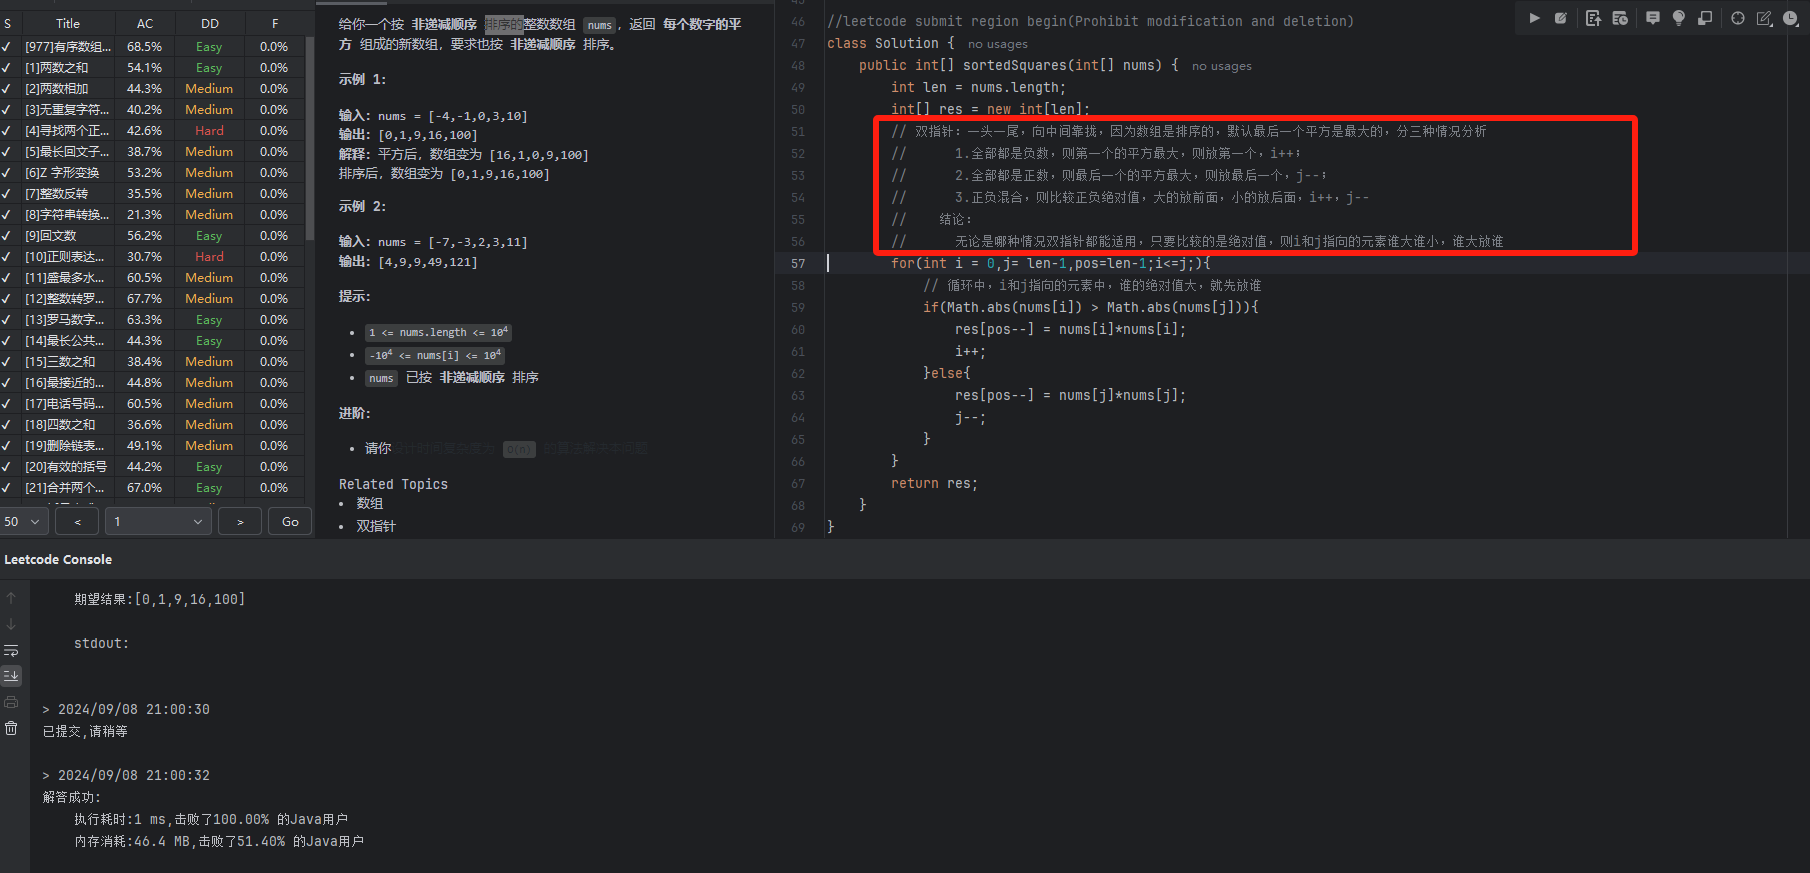The image size is (1810, 873).
Task: Open the submission history icon
Action: [x=1620, y=18]
